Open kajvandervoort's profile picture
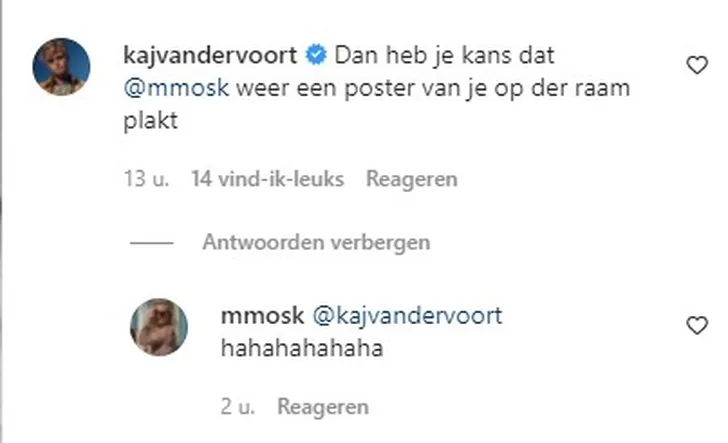 click(61, 67)
